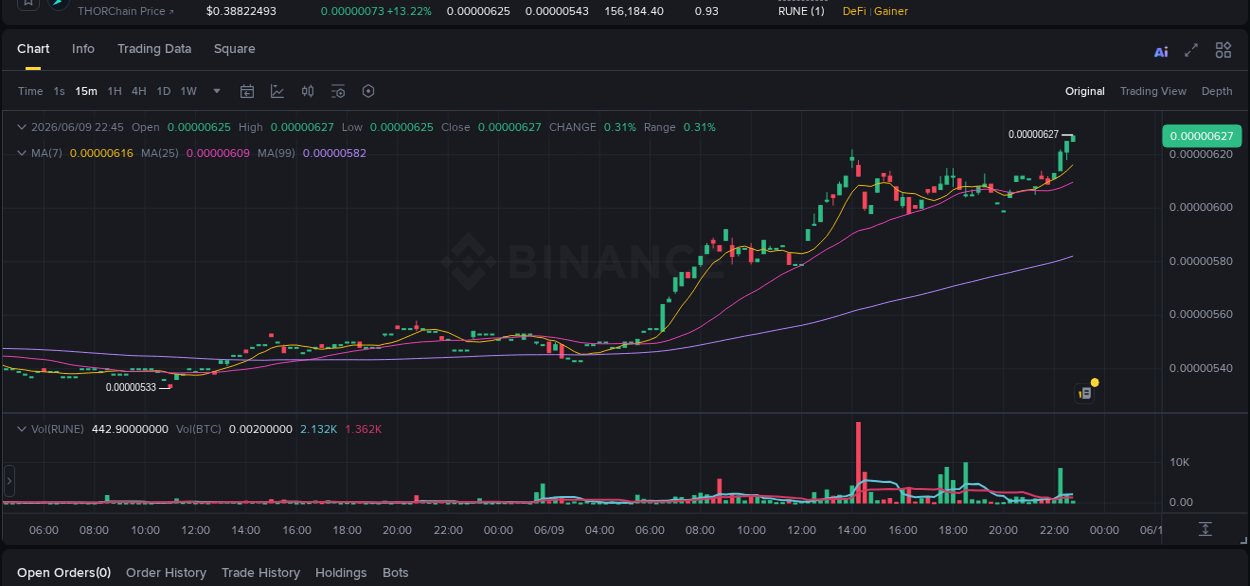This screenshot has width=1250, height=586.
Task: Click the 06/09 date label on time axis
Action: coord(550,530)
